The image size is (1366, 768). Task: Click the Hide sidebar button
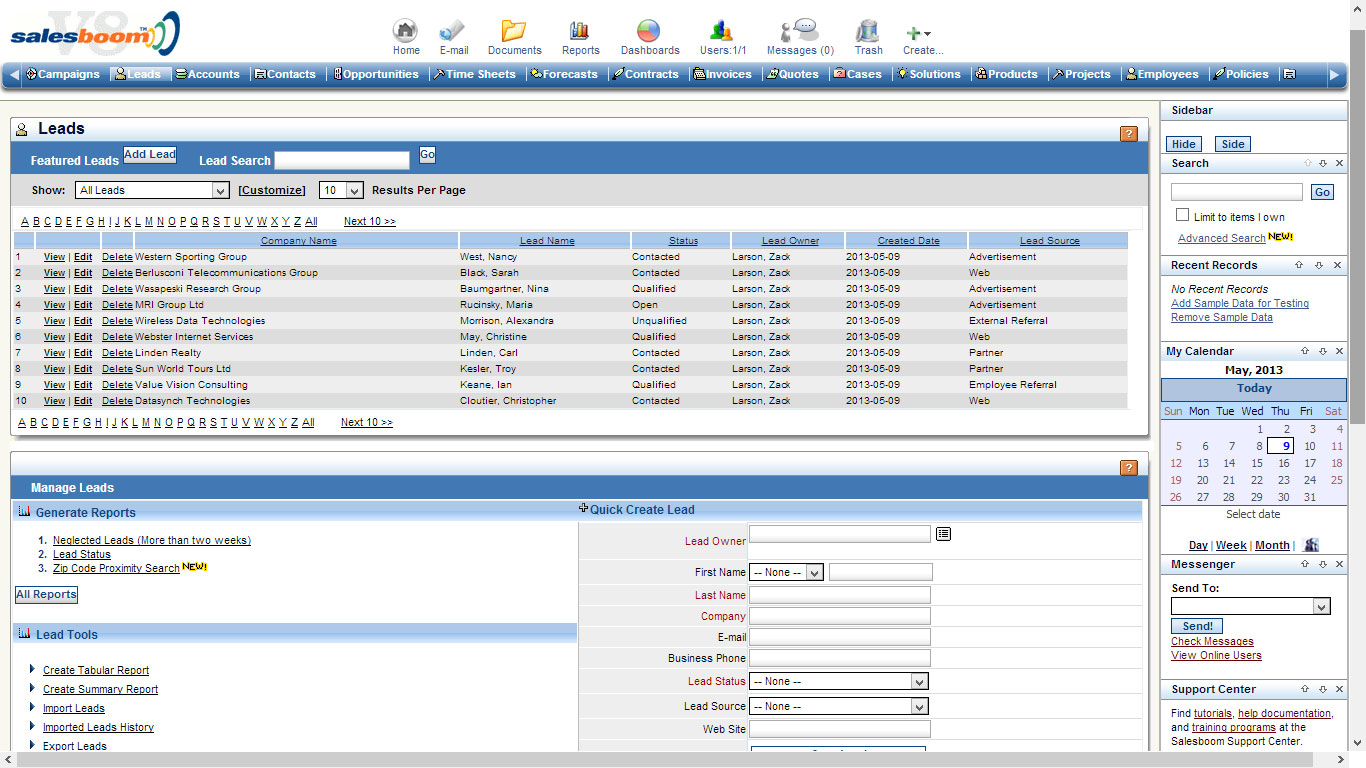pos(1184,144)
